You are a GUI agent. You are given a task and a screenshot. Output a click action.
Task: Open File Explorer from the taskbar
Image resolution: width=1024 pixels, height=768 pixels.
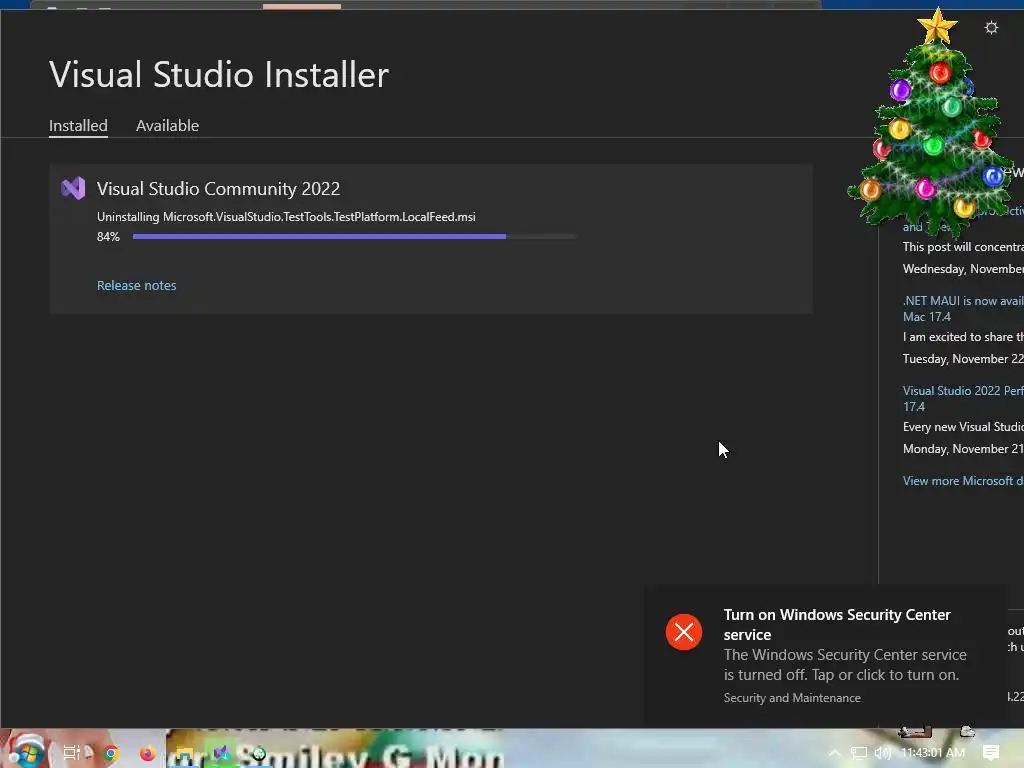(185, 754)
